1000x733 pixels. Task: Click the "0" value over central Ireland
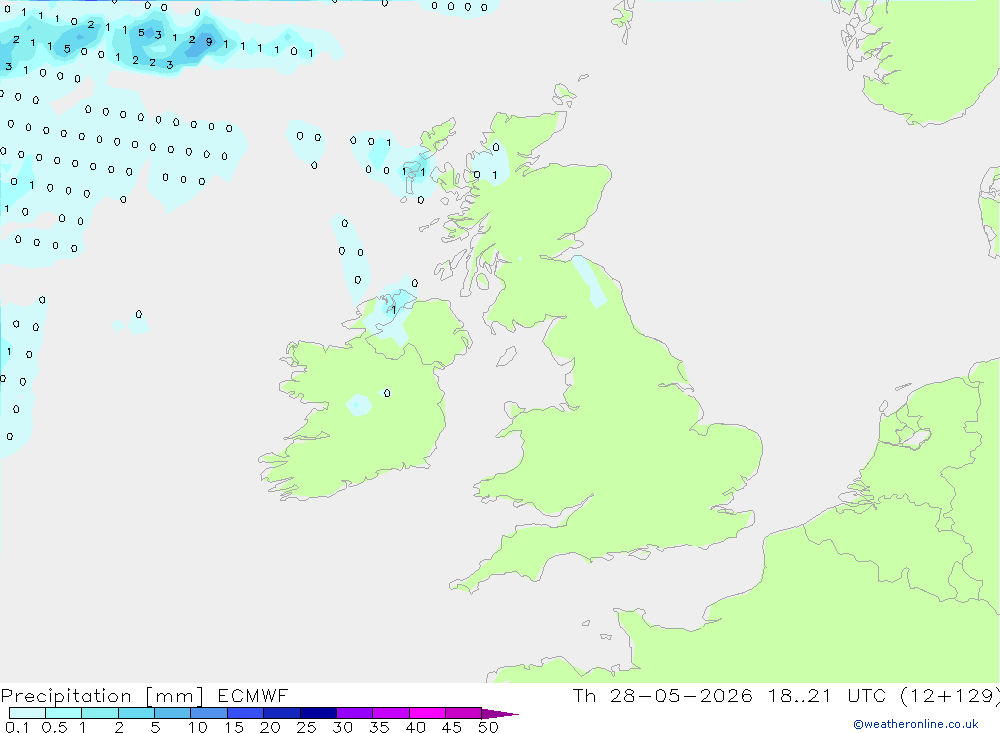click(x=387, y=393)
